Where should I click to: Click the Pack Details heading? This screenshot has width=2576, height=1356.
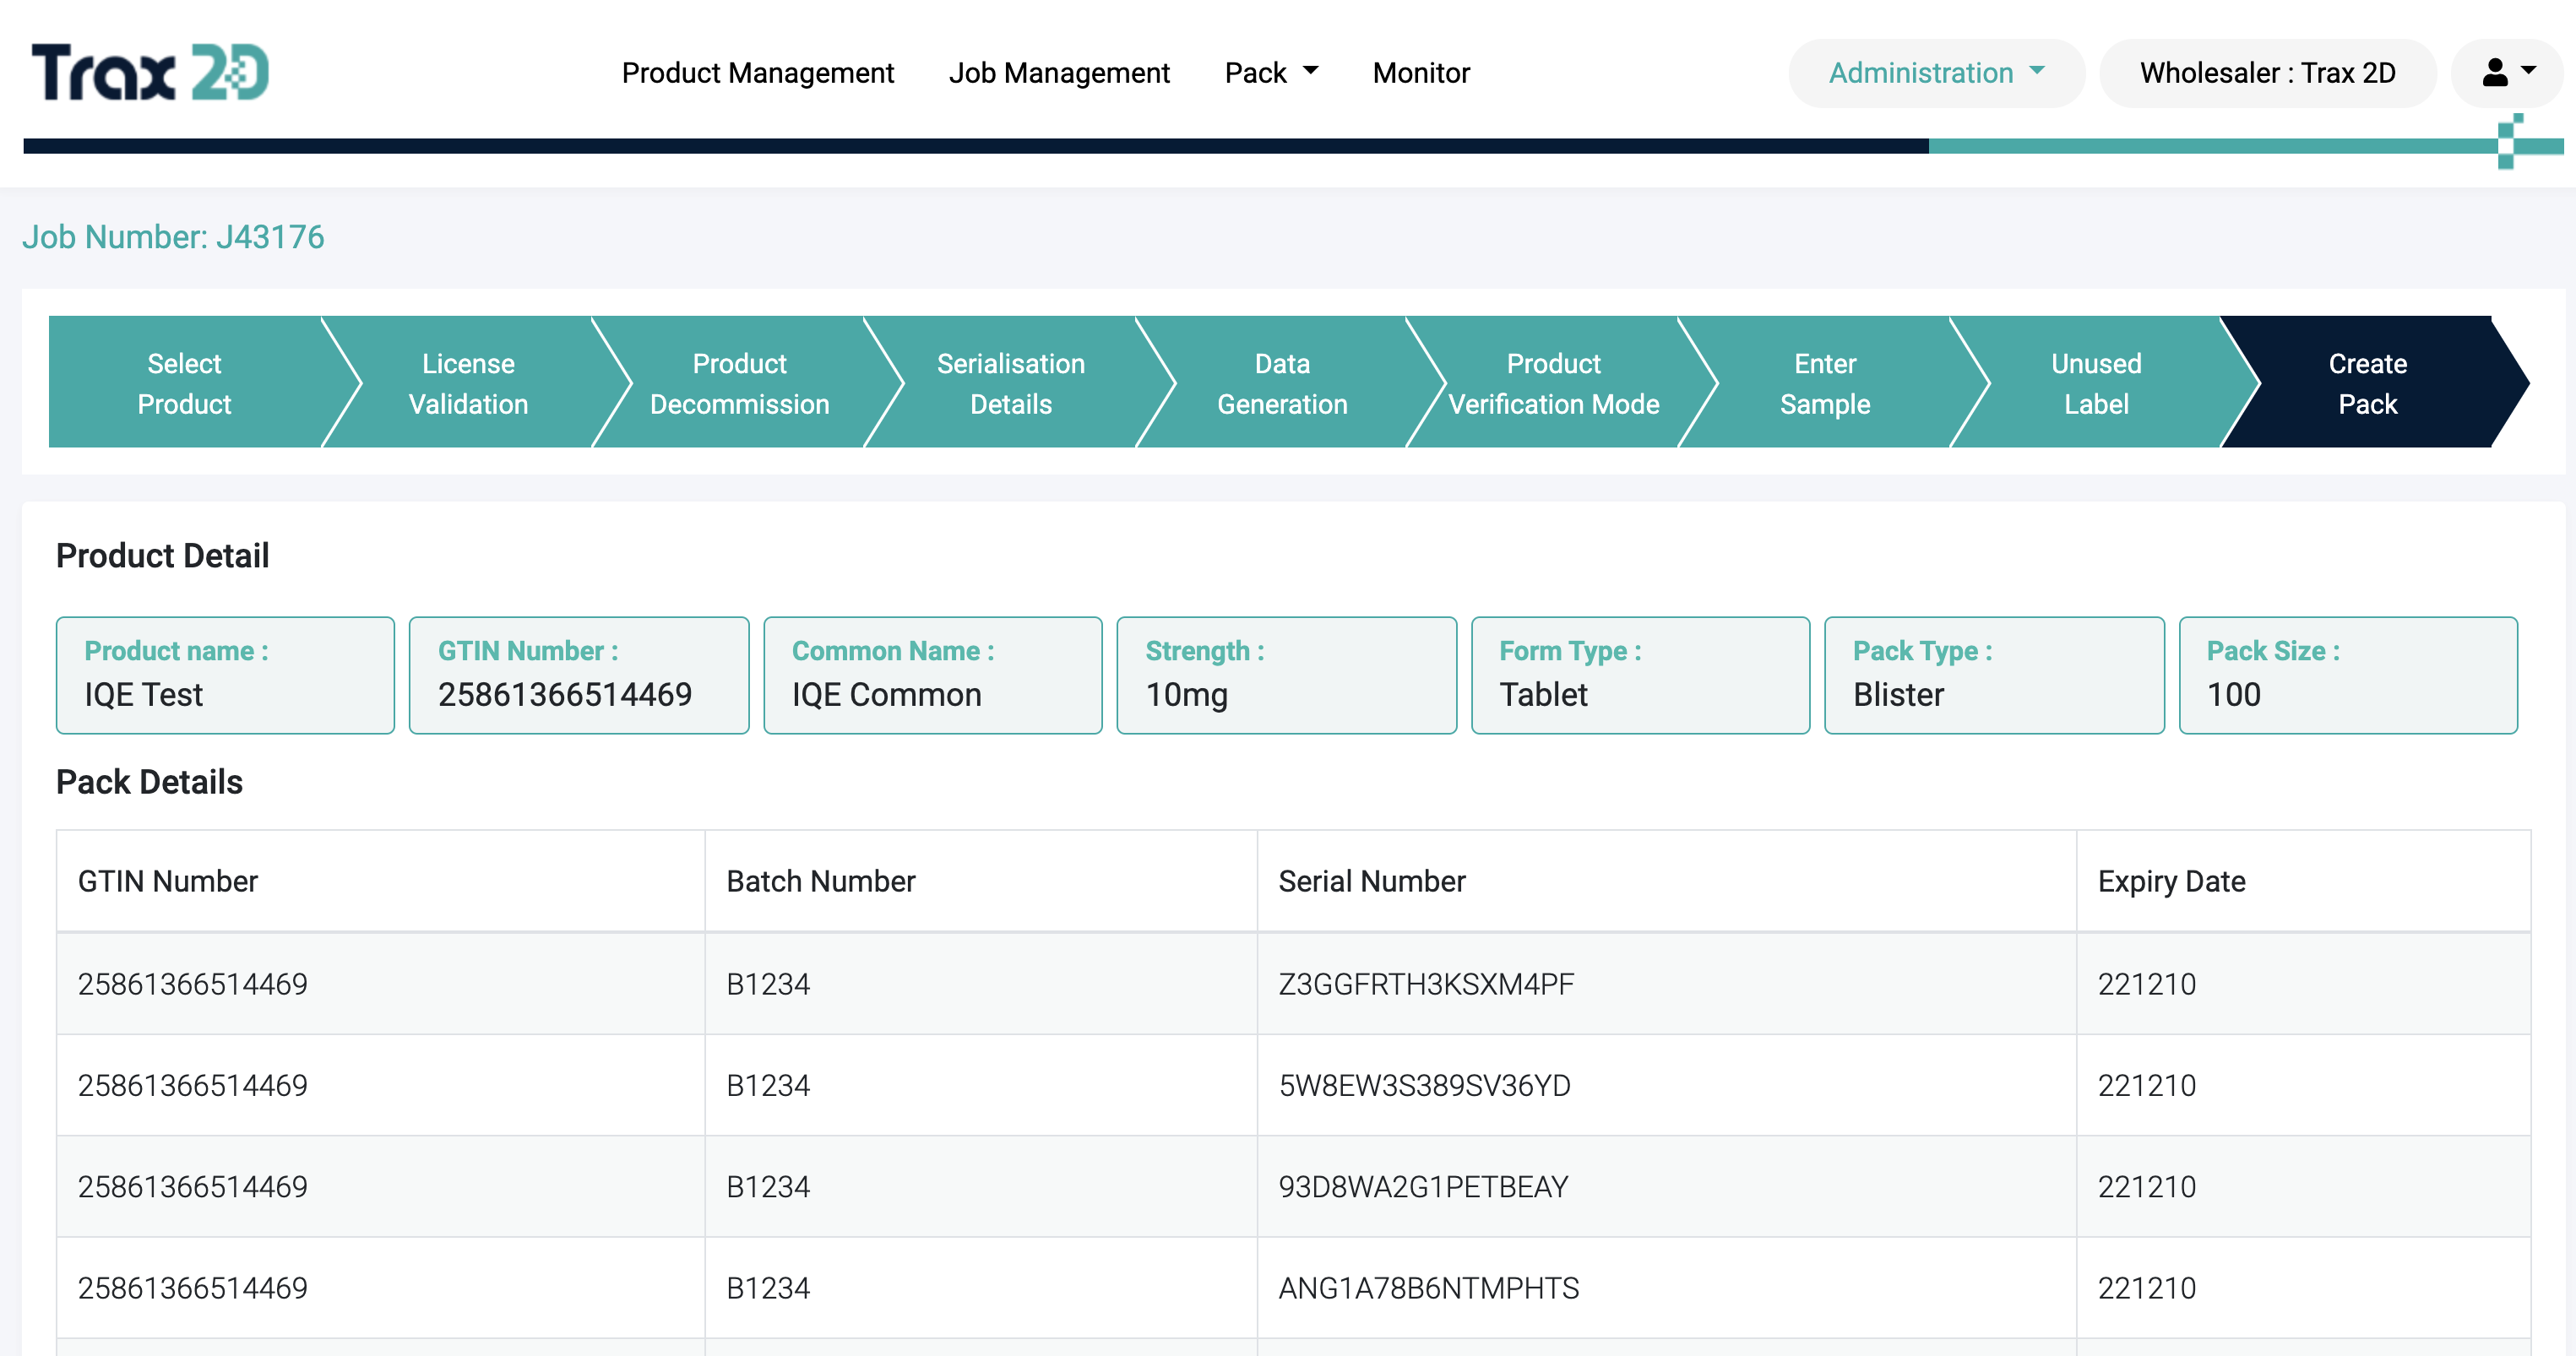[150, 782]
